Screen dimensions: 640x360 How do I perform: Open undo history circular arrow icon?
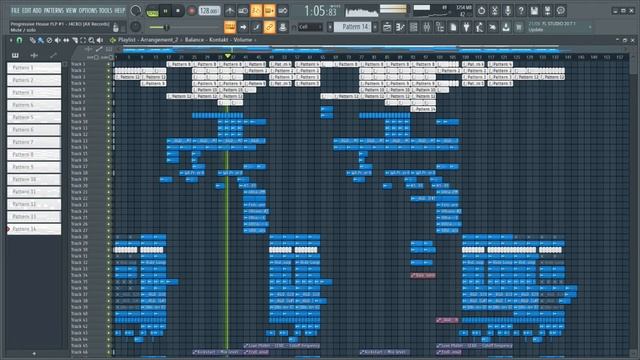pyautogui.click(x=482, y=11)
